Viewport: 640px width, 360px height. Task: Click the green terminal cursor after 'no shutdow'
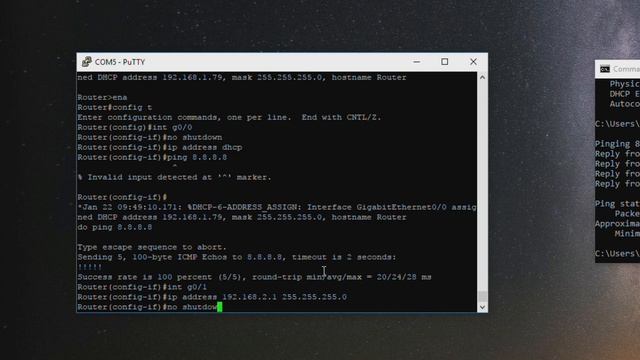pyautogui.click(x=220, y=307)
